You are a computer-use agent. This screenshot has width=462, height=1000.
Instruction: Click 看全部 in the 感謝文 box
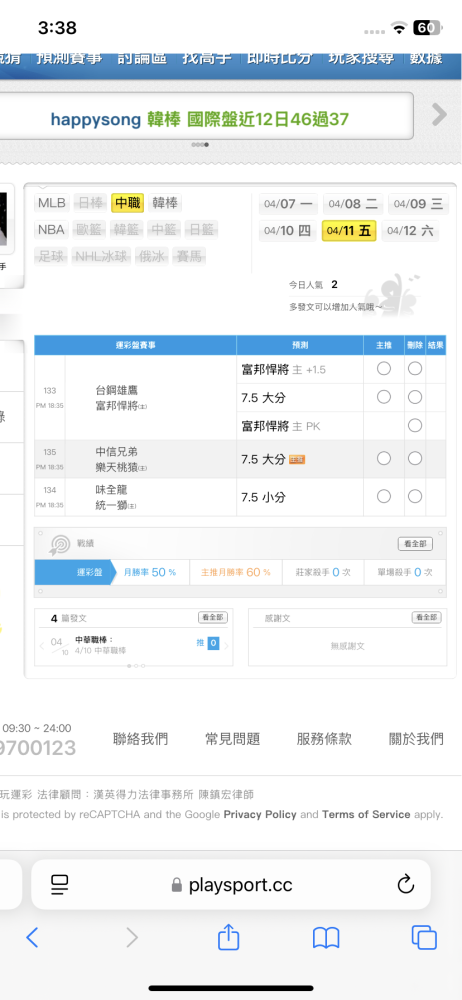point(426,617)
